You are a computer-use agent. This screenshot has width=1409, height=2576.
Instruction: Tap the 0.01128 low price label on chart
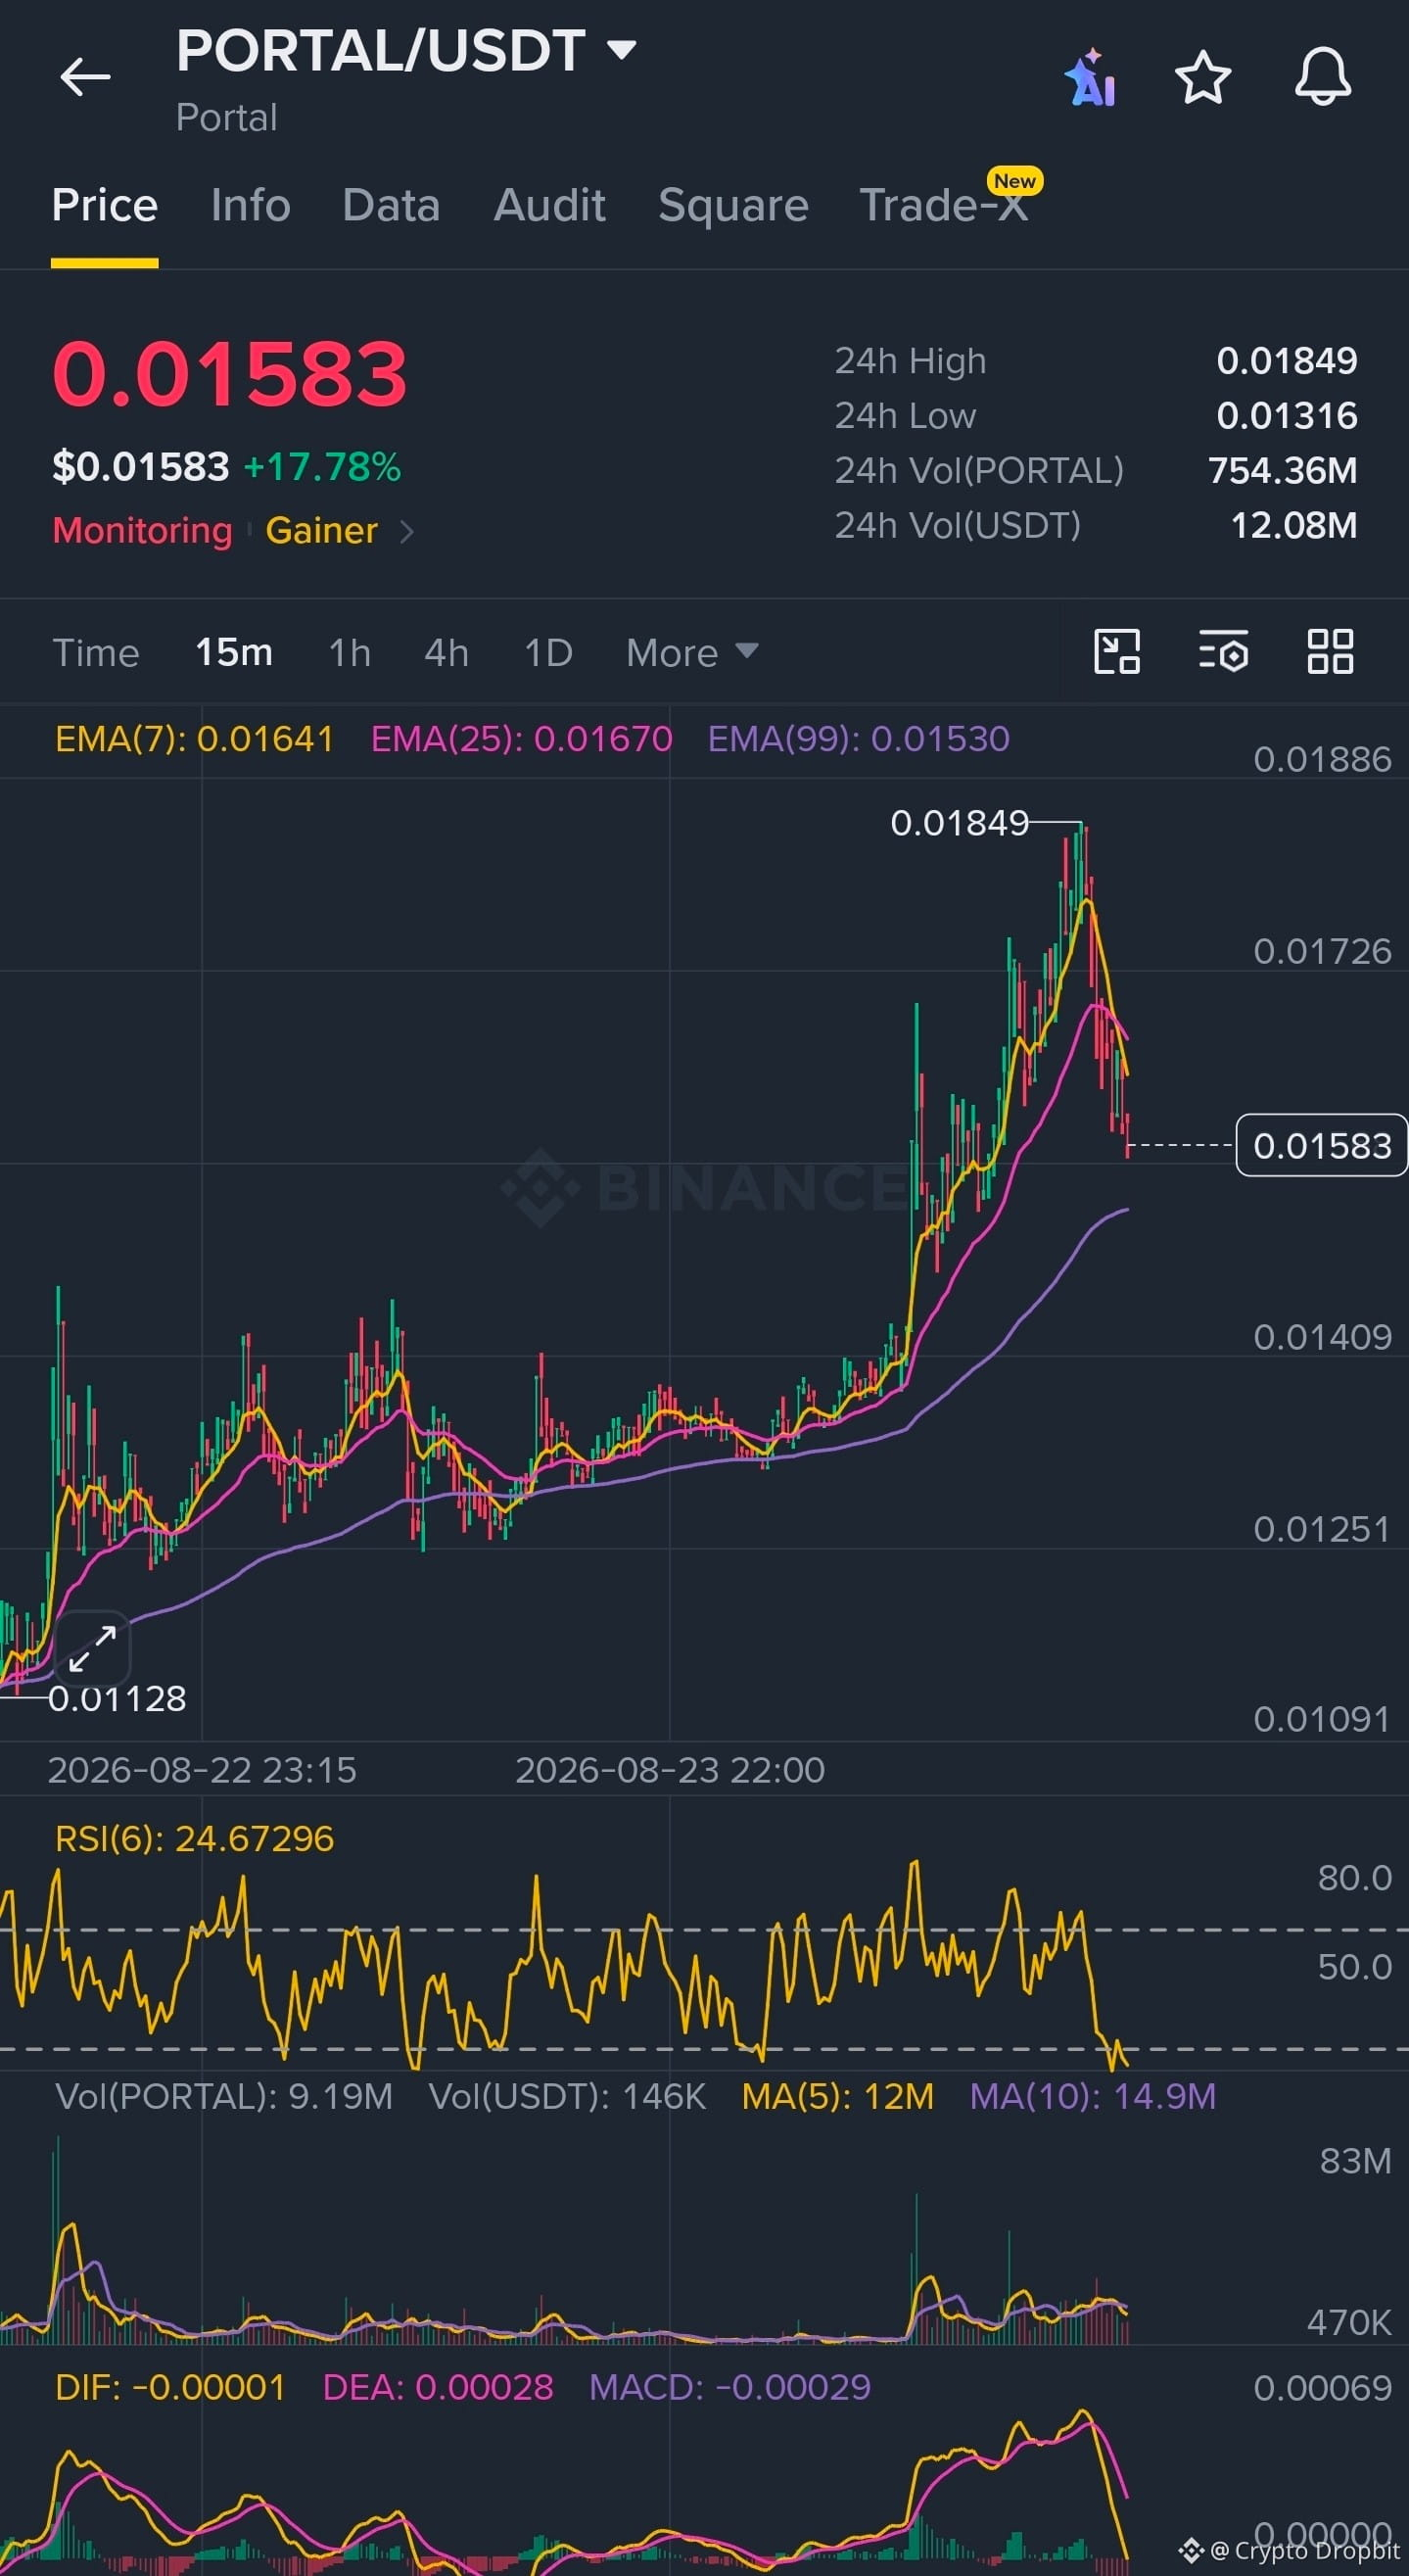click(x=117, y=1698)
